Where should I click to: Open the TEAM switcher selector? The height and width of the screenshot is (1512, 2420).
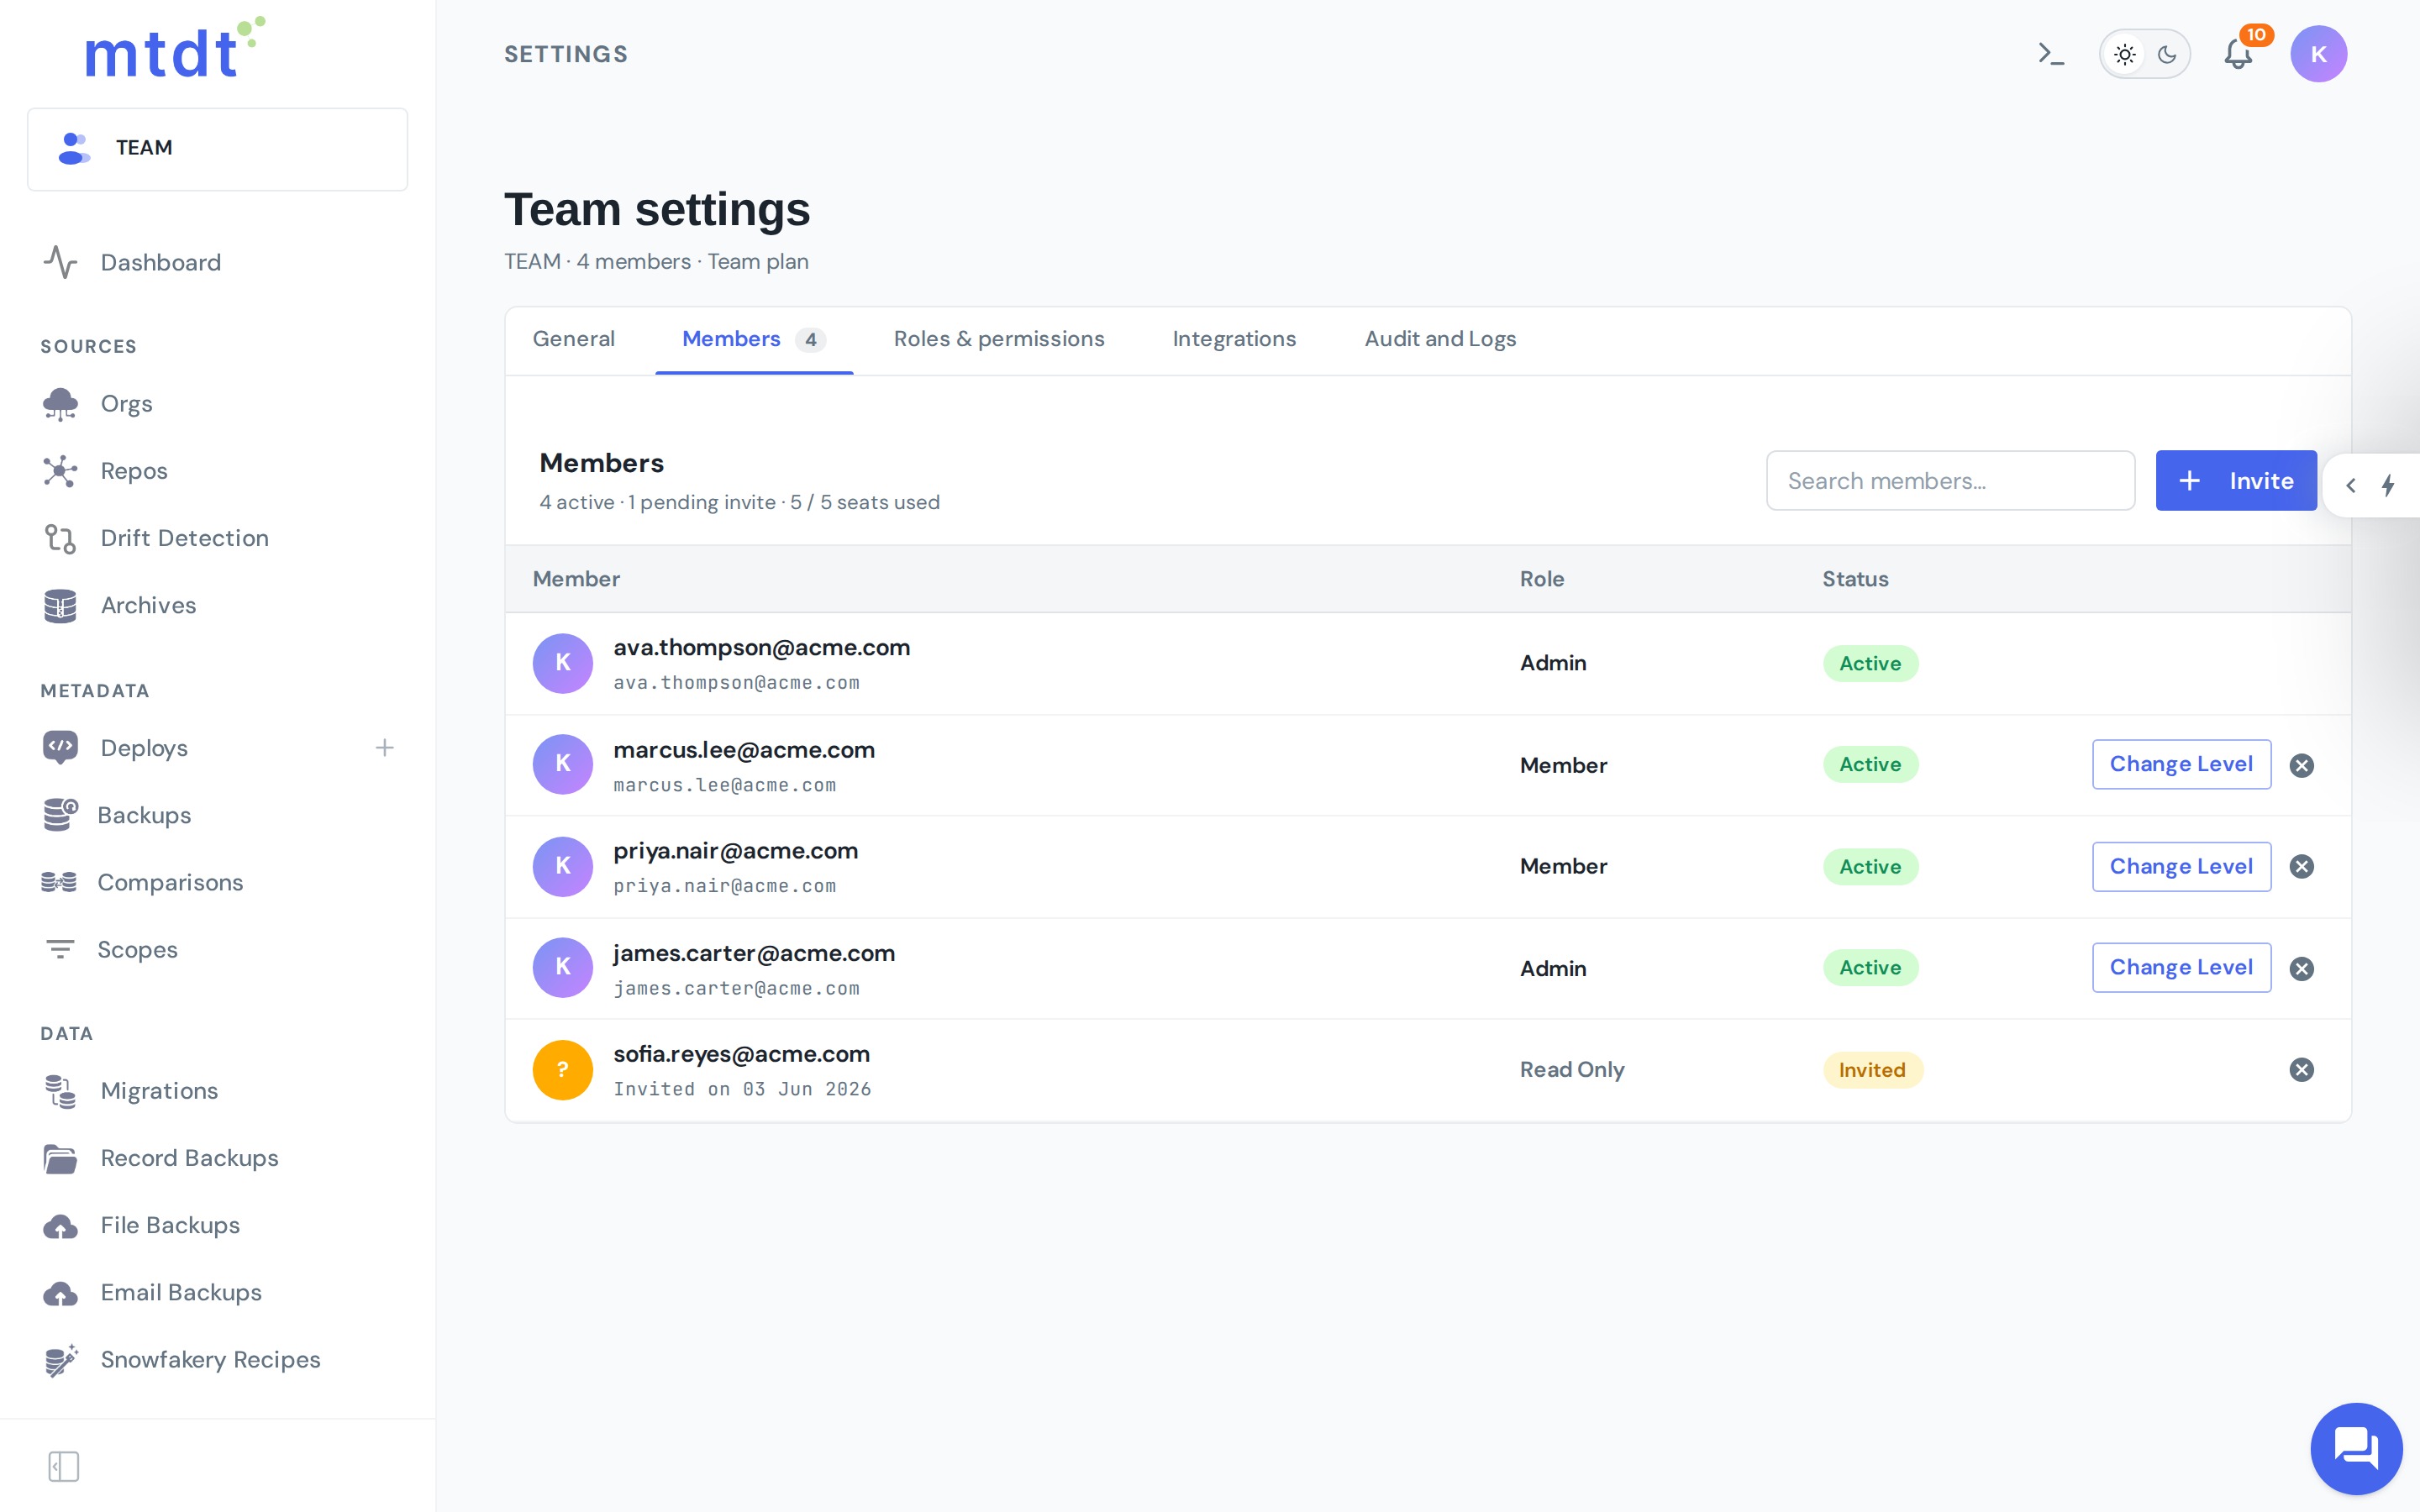[218, 148]
